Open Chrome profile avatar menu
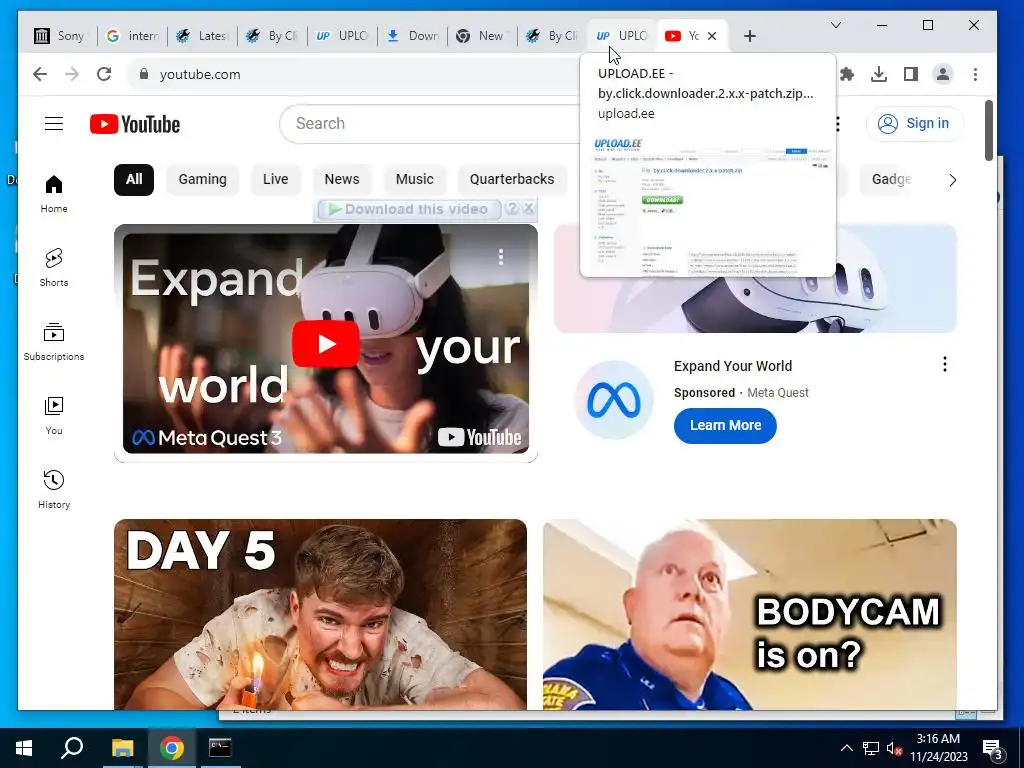 (943, 74)
